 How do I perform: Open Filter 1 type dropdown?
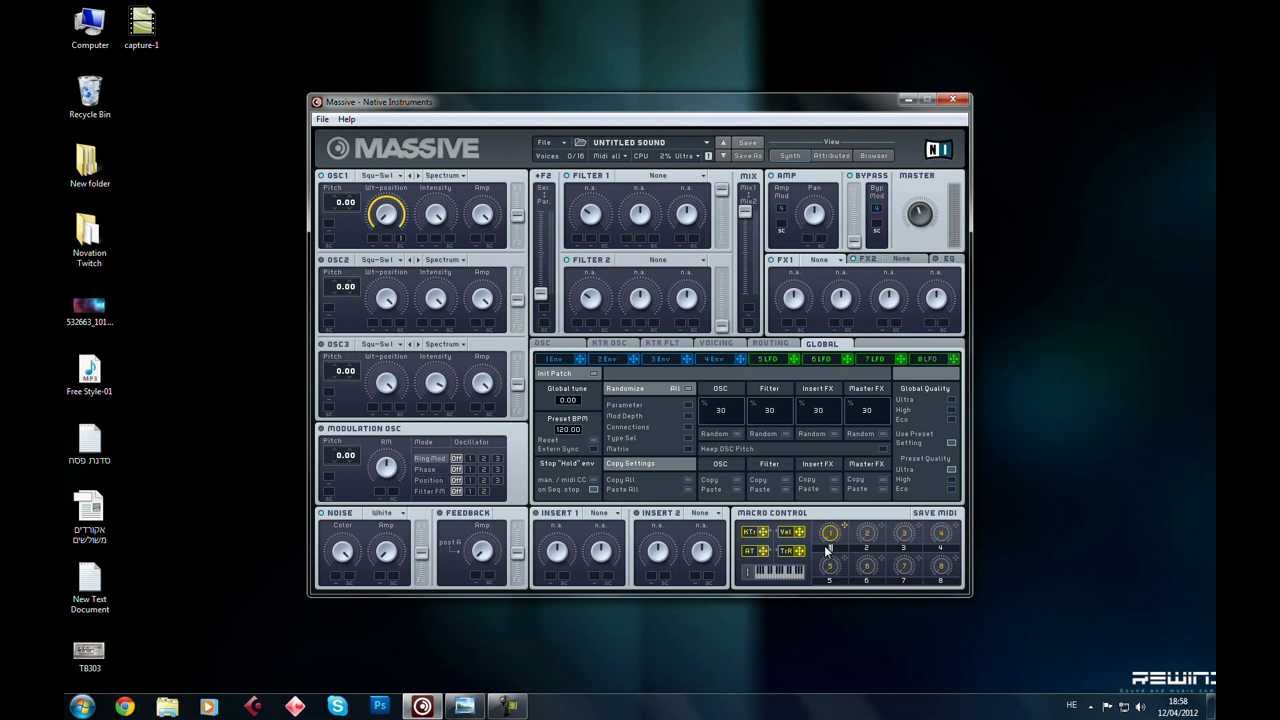pyautogui.click(x=663, y=176)
